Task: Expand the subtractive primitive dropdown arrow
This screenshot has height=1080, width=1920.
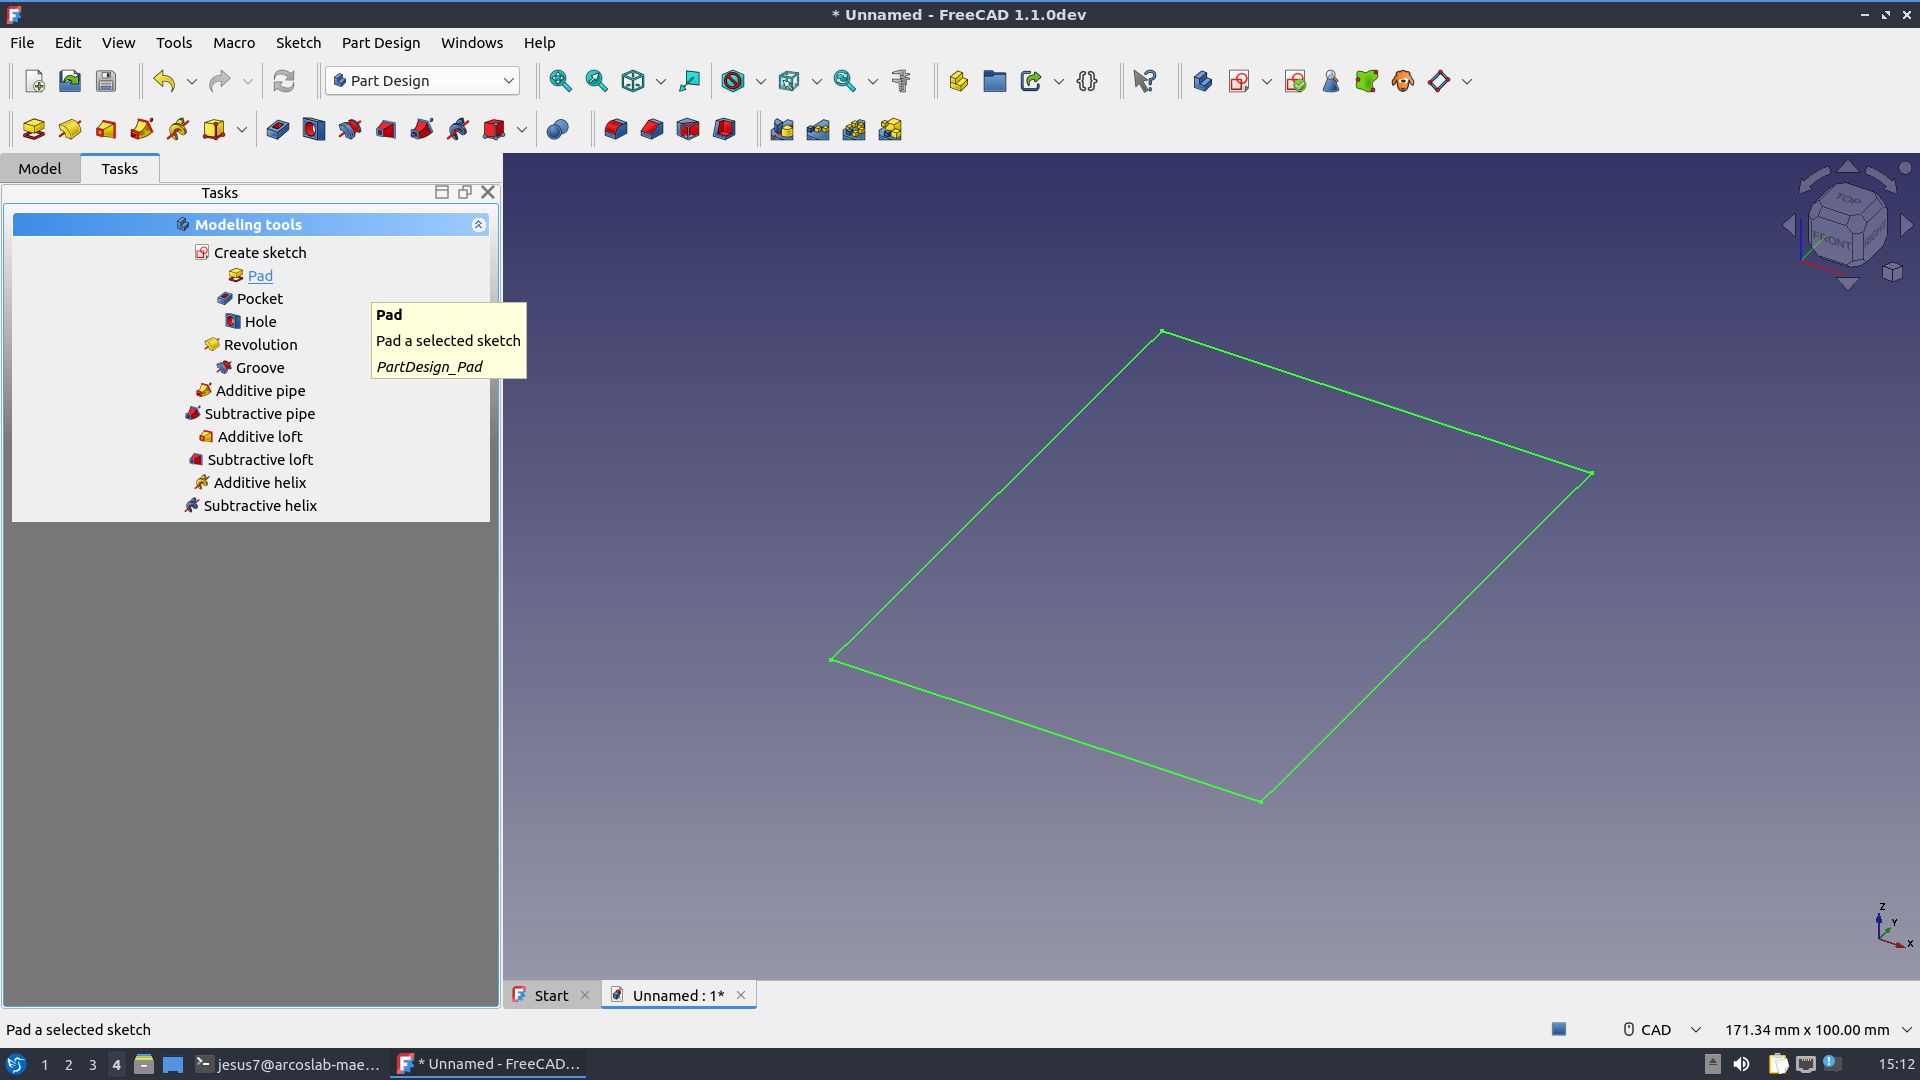Action: [x=521, y=129]
